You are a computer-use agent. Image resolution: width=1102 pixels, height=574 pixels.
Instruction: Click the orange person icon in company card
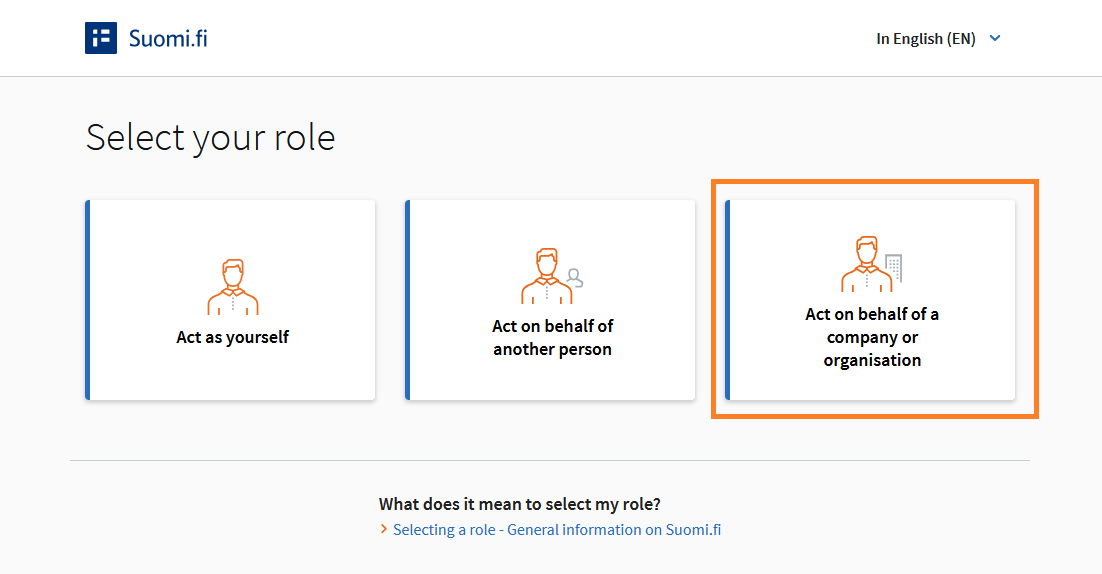(x=867, y=263)
